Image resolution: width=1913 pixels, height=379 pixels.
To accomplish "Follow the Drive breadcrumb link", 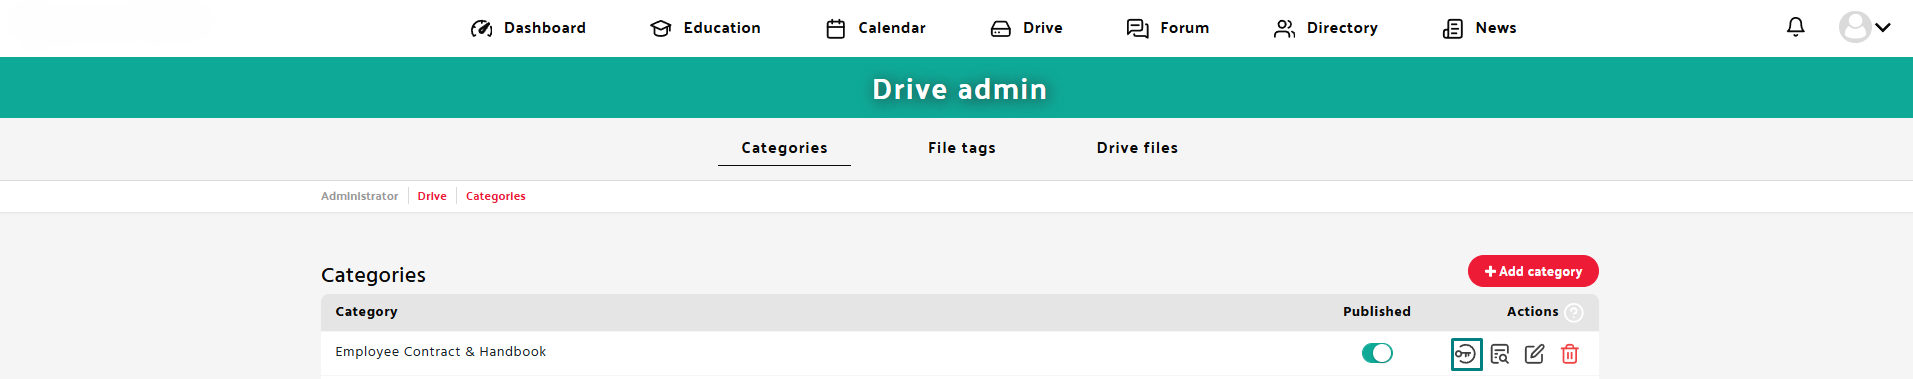I will (x=432, y=196).
